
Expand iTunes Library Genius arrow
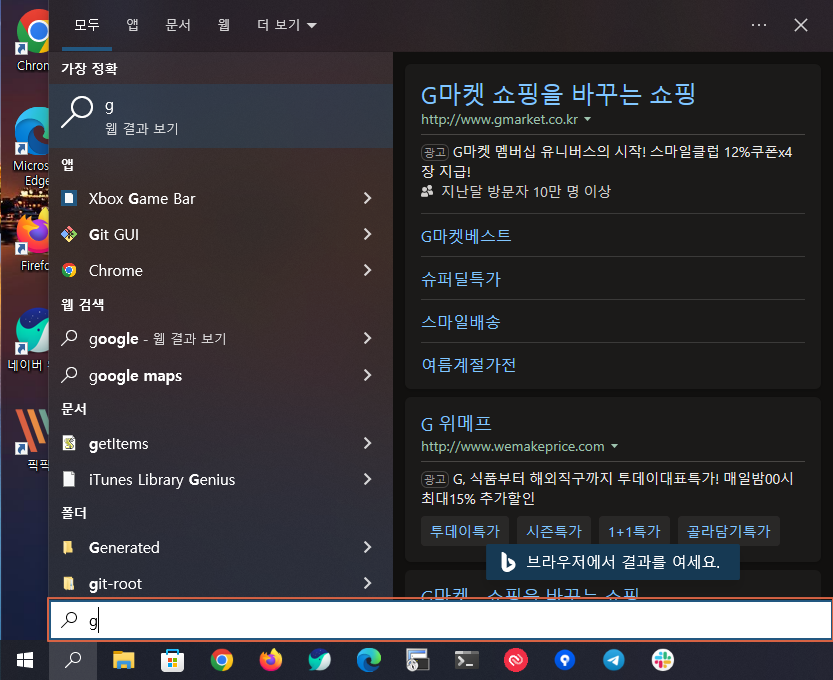(368, 480)
